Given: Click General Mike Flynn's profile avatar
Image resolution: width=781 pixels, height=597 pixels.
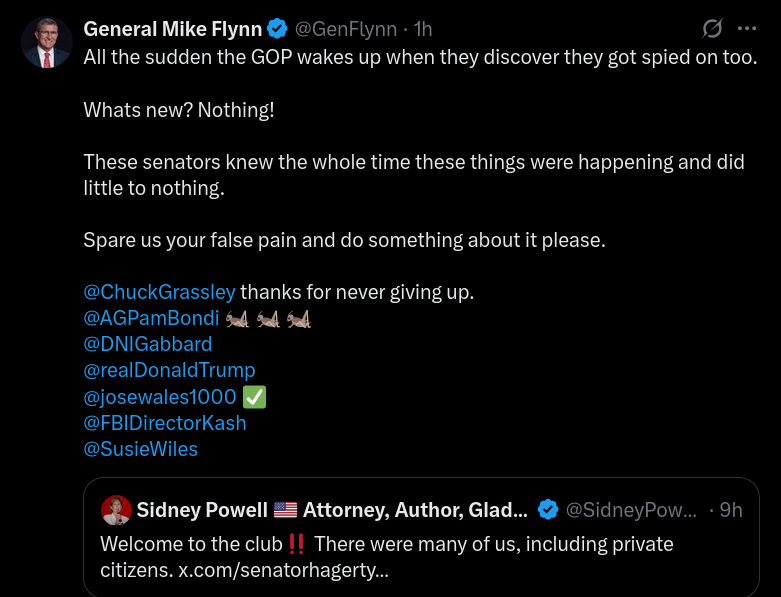Looking at the screenshot, I should pos(47,43).
